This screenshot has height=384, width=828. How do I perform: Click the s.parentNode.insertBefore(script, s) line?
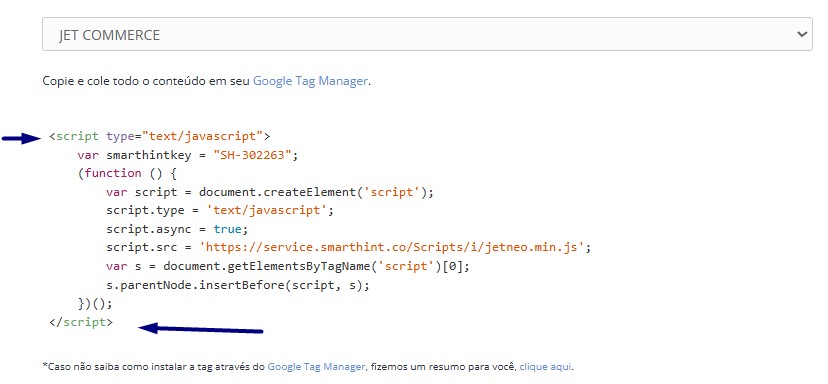(238, 285)
